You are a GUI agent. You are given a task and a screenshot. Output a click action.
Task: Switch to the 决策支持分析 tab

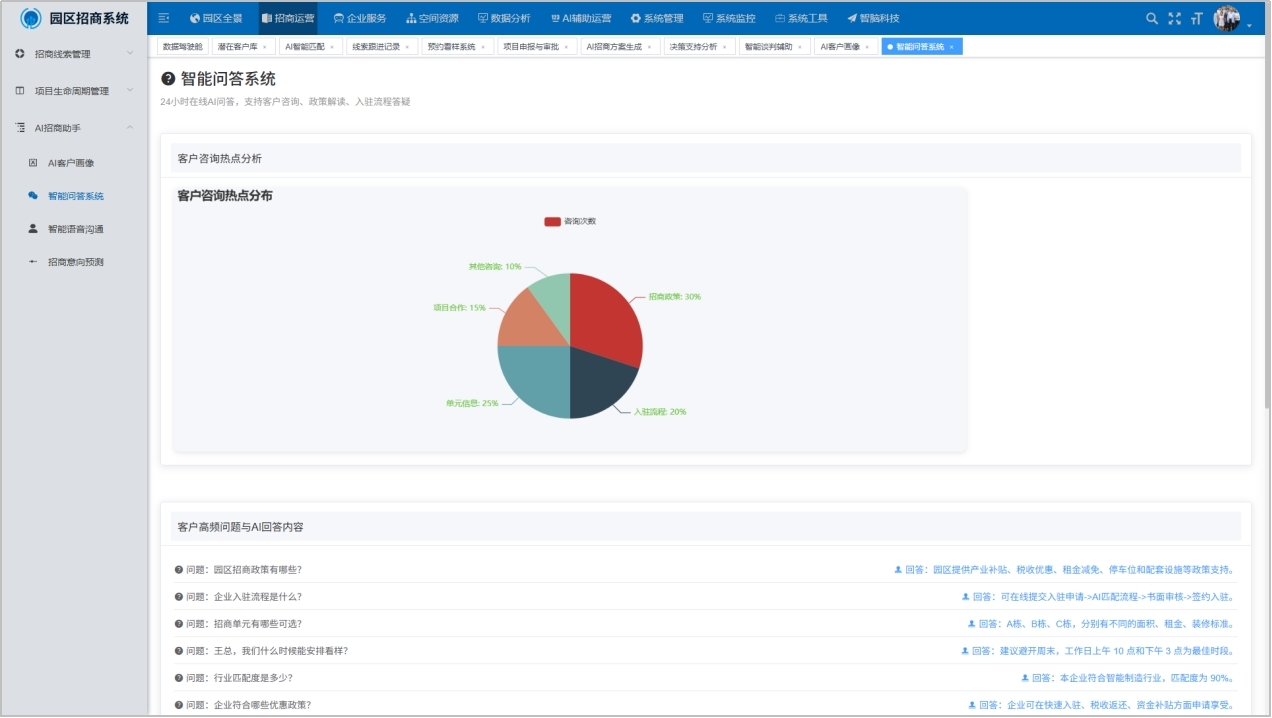pos(693,47)
